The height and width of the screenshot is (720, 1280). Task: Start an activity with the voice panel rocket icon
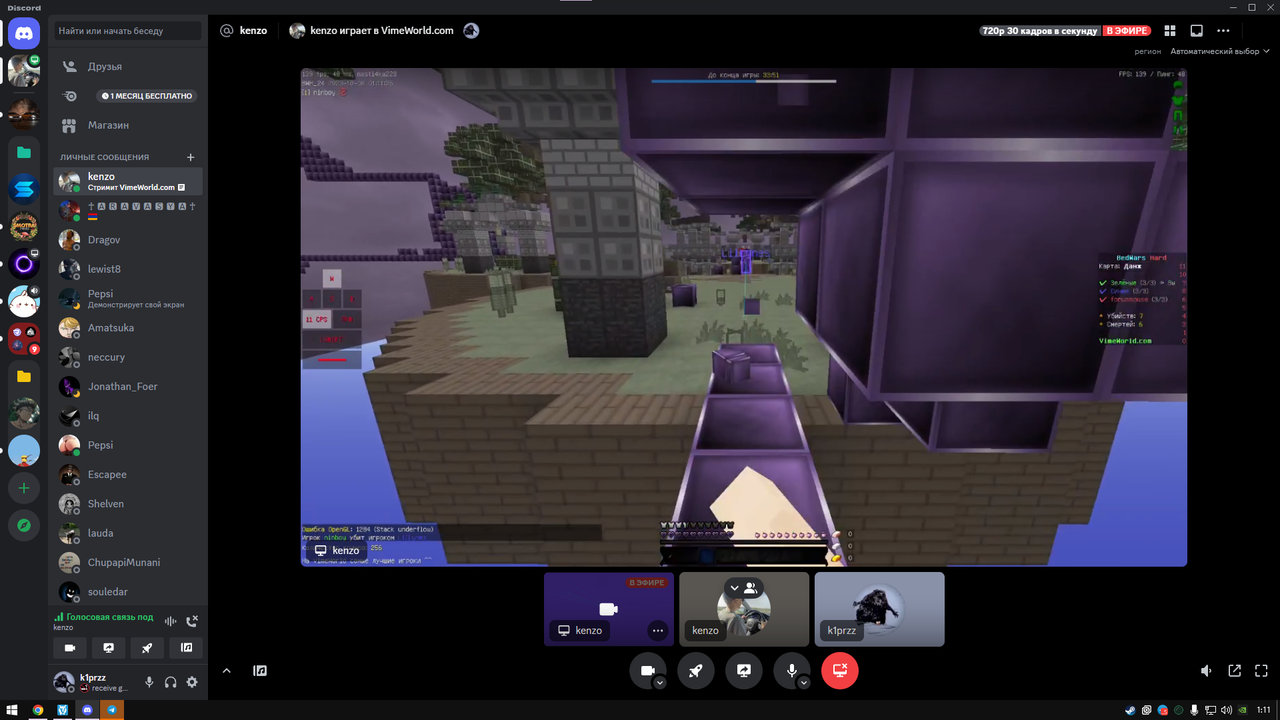[x=147, y=648]
